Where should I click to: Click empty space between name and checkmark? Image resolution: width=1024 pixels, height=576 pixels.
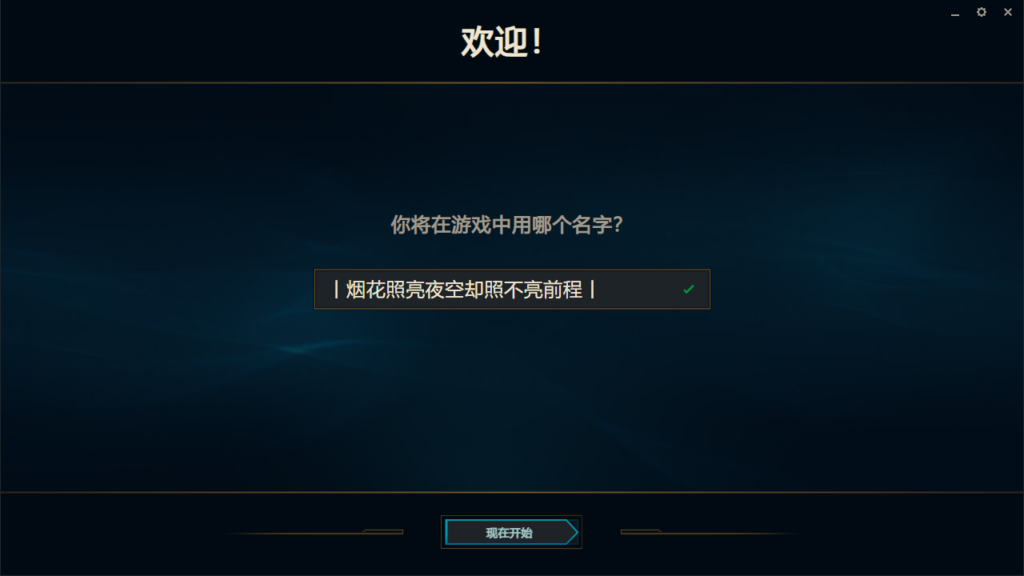tap(640, 290)
